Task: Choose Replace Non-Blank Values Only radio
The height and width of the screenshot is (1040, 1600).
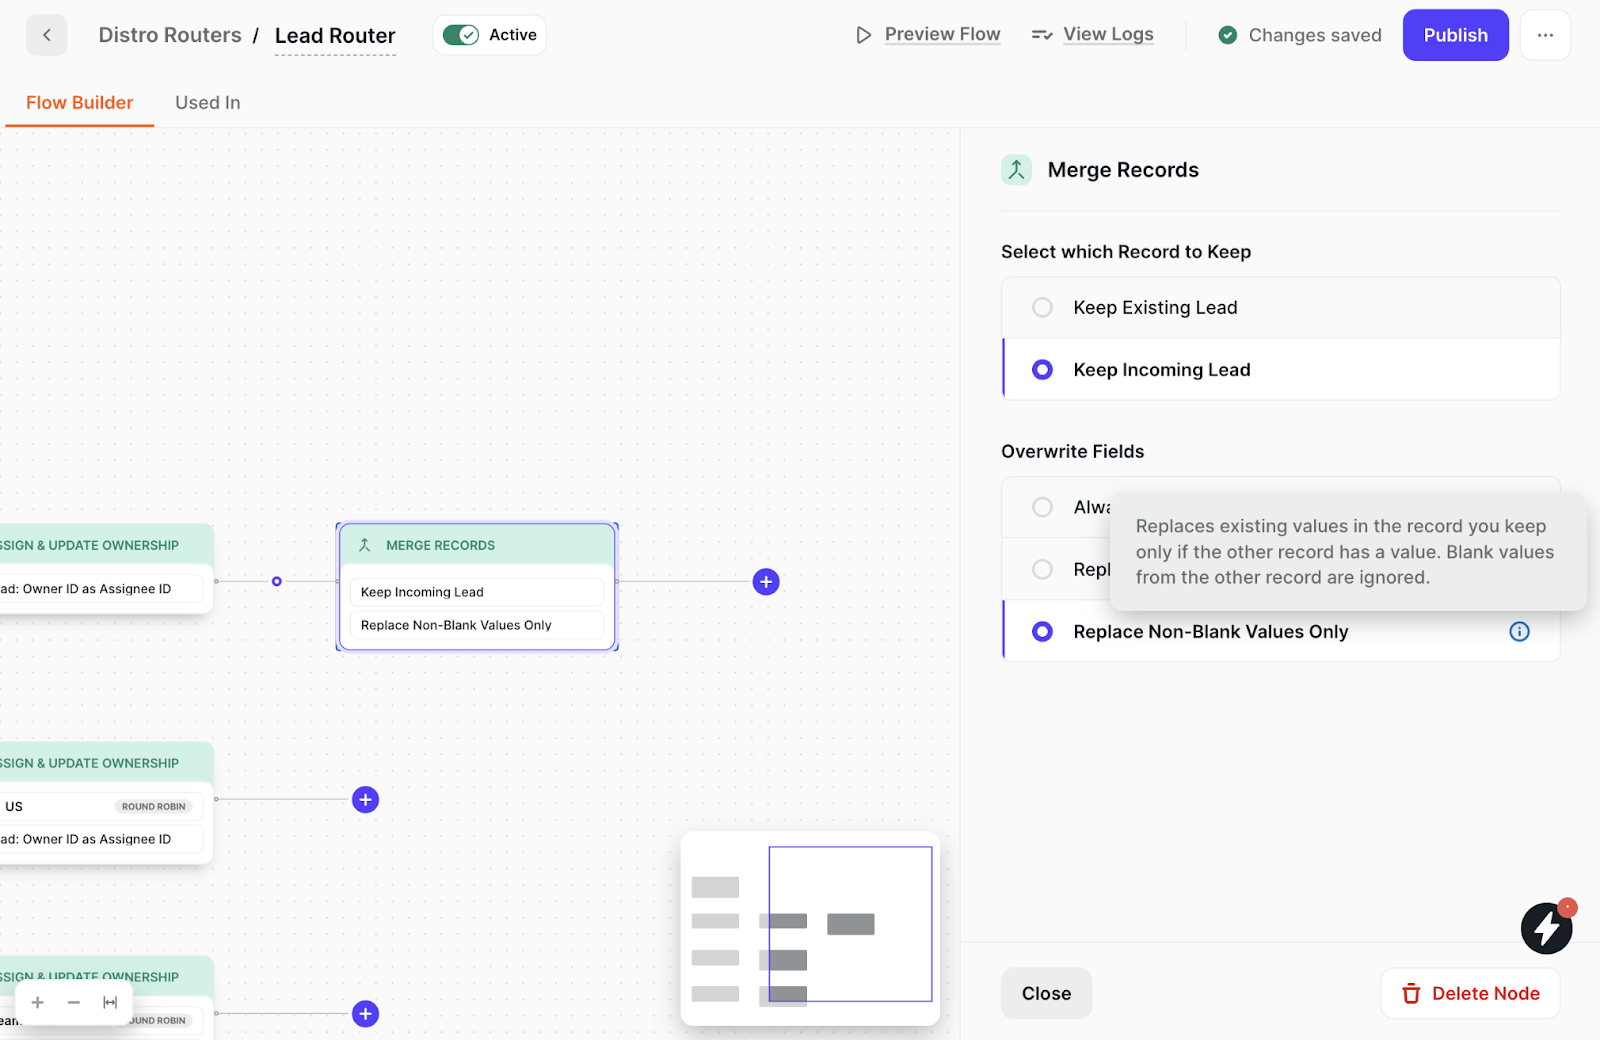Action: click(x=1042, y=632)
